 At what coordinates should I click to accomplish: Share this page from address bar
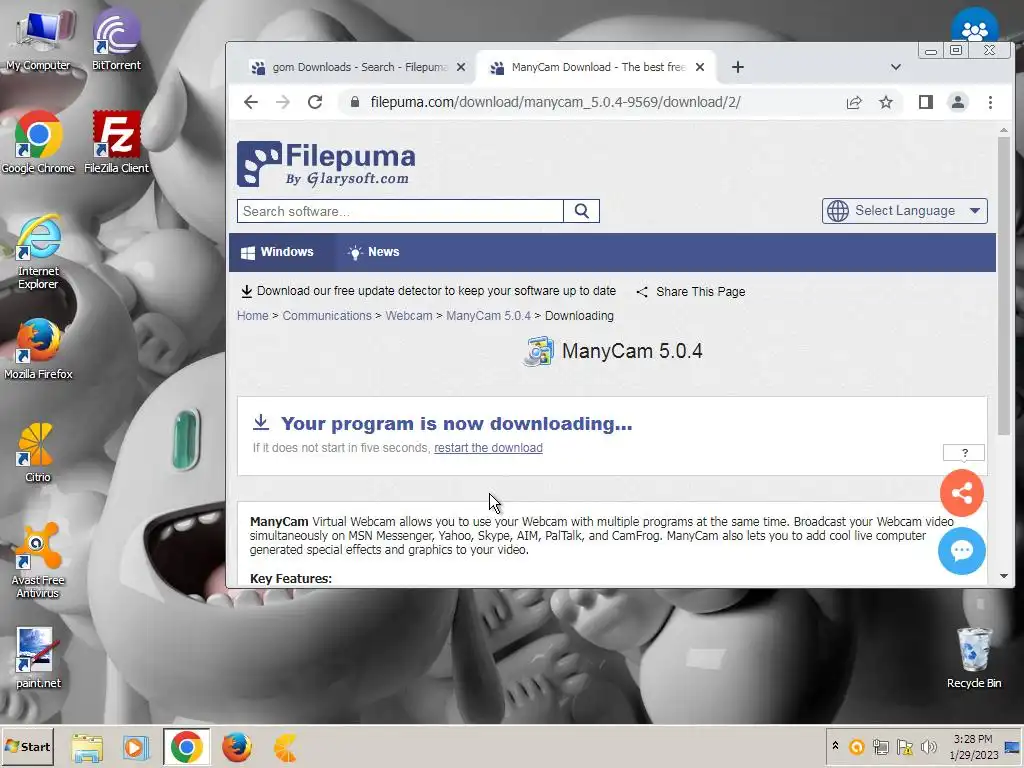coord(854,103)
